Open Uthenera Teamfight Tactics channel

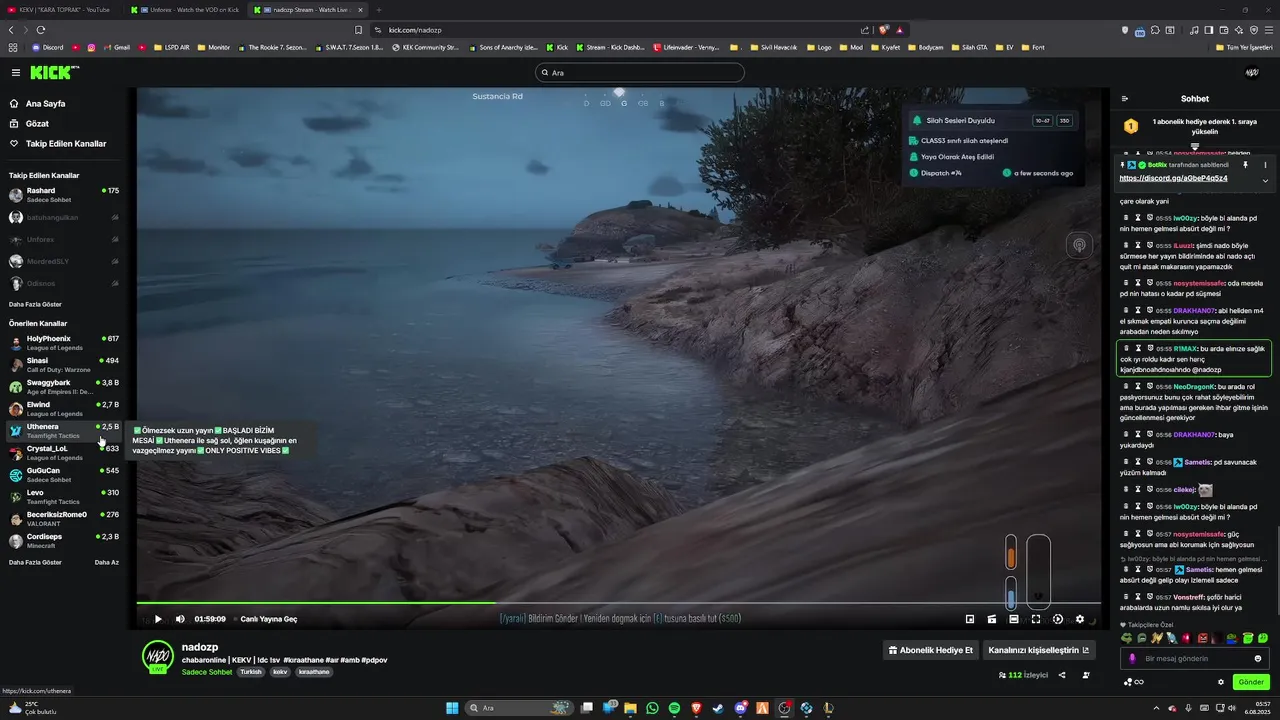pos(64,431)
